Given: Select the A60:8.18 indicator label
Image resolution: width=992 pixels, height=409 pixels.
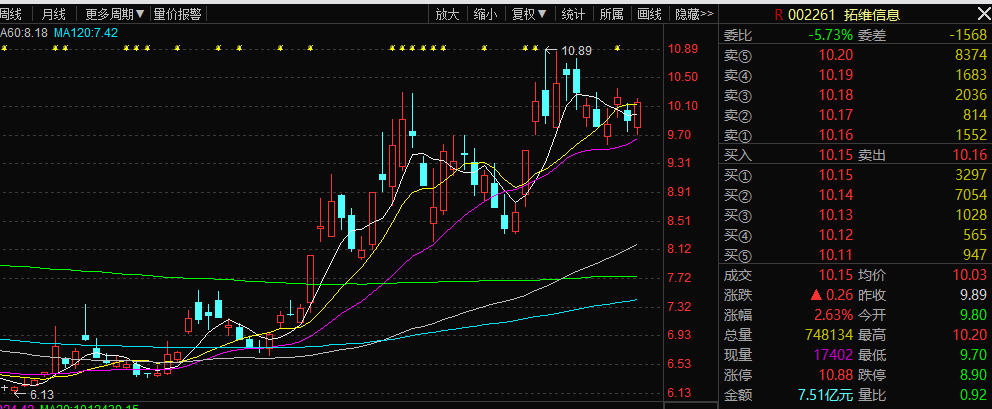Looking at the screenshot, I should pyautogui.click(x=23, y=32).
